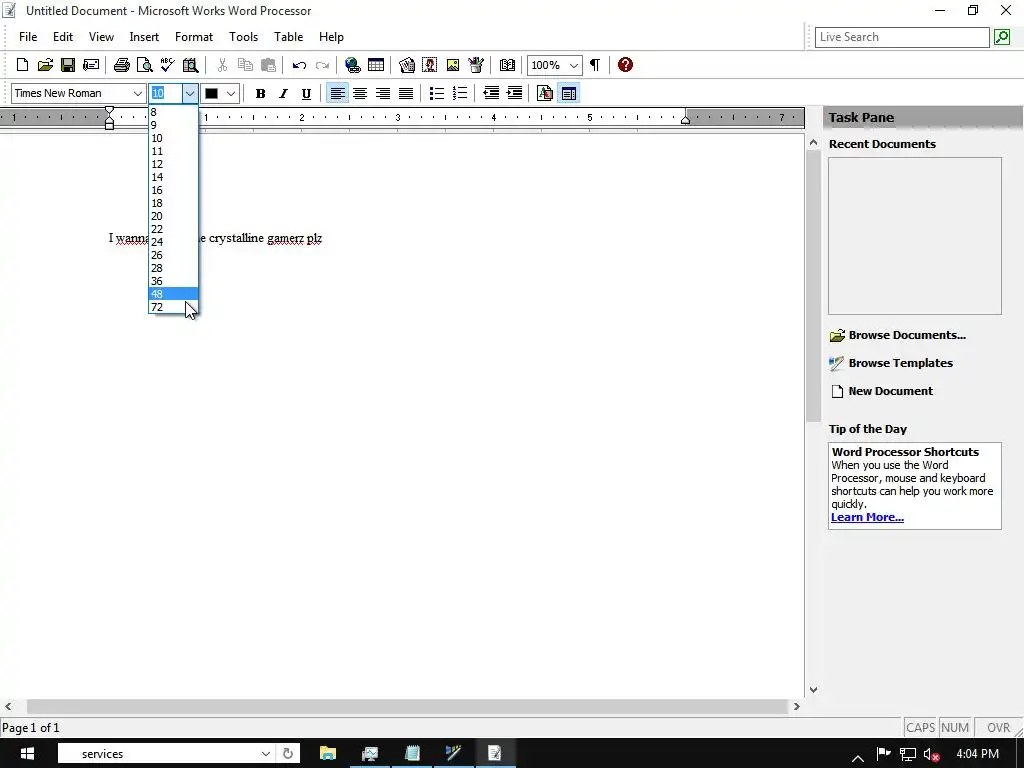Choose font size 24 from list
Viewport: 1024px width, 768px height.
(x=173, y=242)
